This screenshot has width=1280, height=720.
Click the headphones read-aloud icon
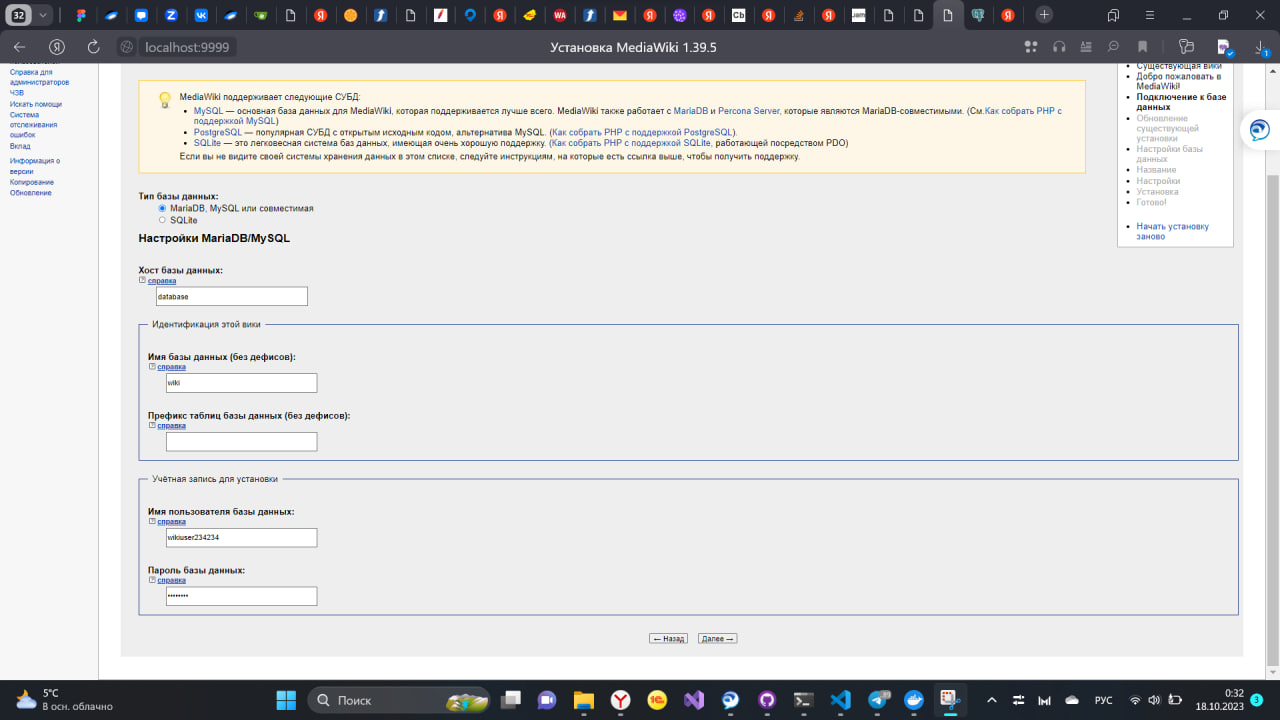point(1060,47)
